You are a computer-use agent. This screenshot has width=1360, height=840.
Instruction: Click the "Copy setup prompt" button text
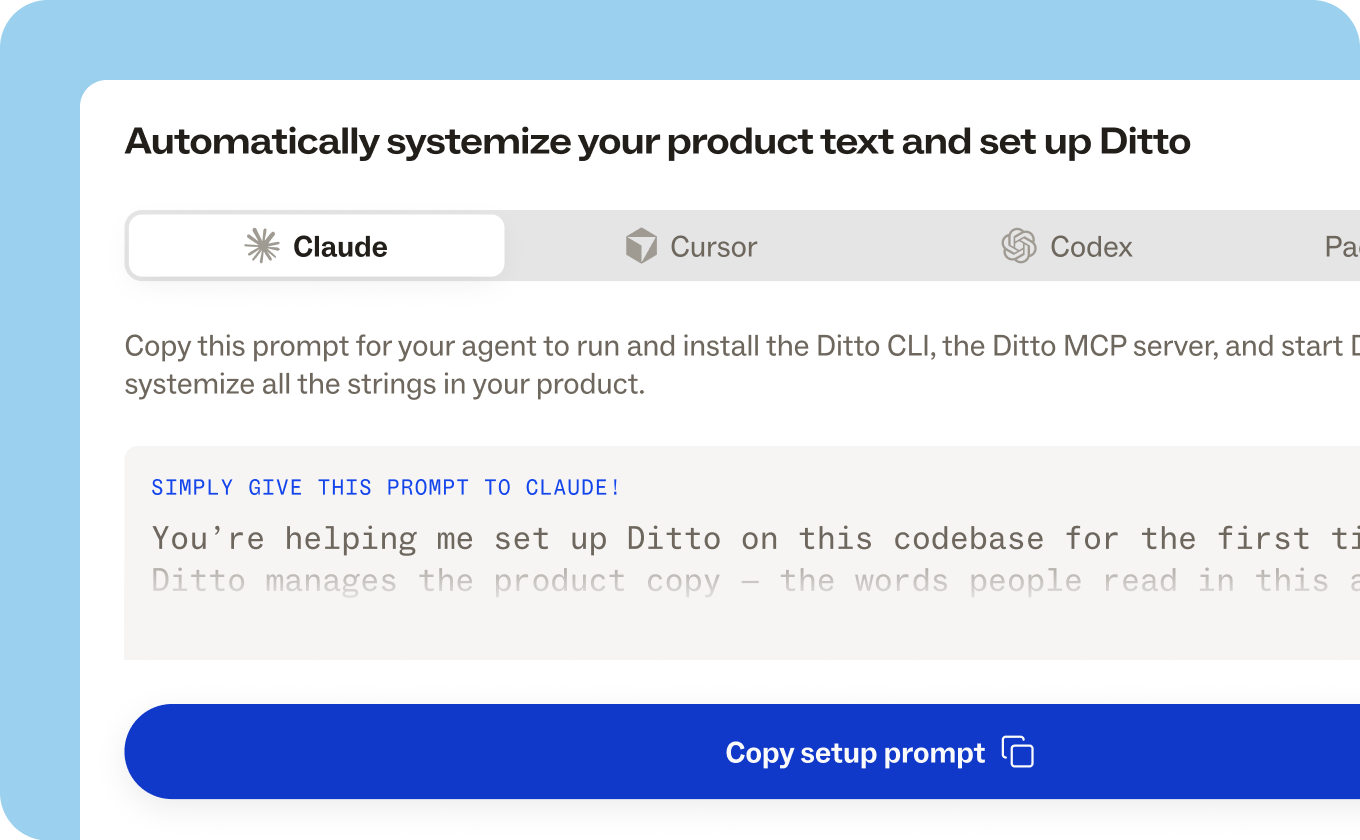(x=855, y=753)
